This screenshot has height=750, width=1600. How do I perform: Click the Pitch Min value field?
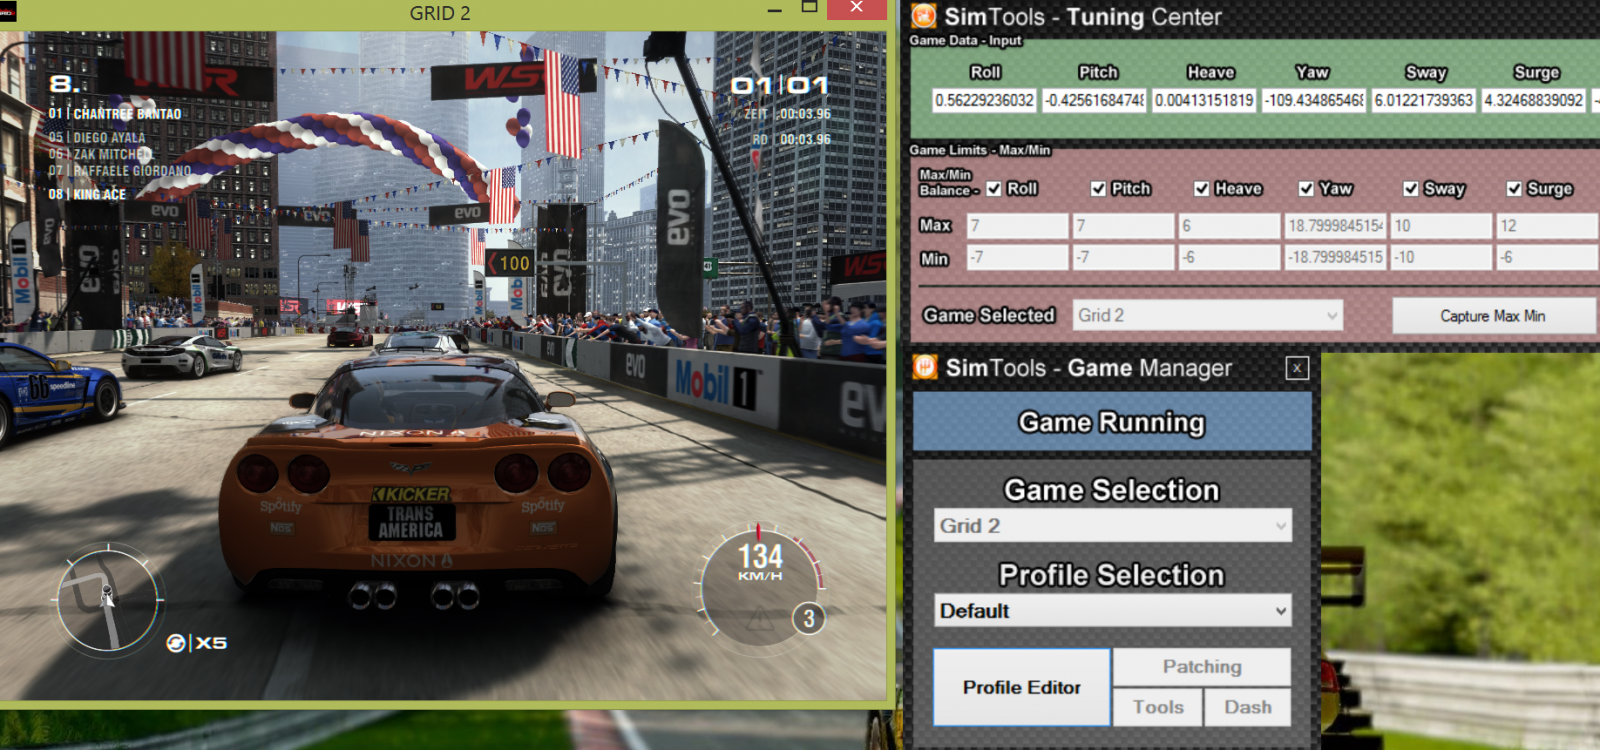(x=1123, y=258)
